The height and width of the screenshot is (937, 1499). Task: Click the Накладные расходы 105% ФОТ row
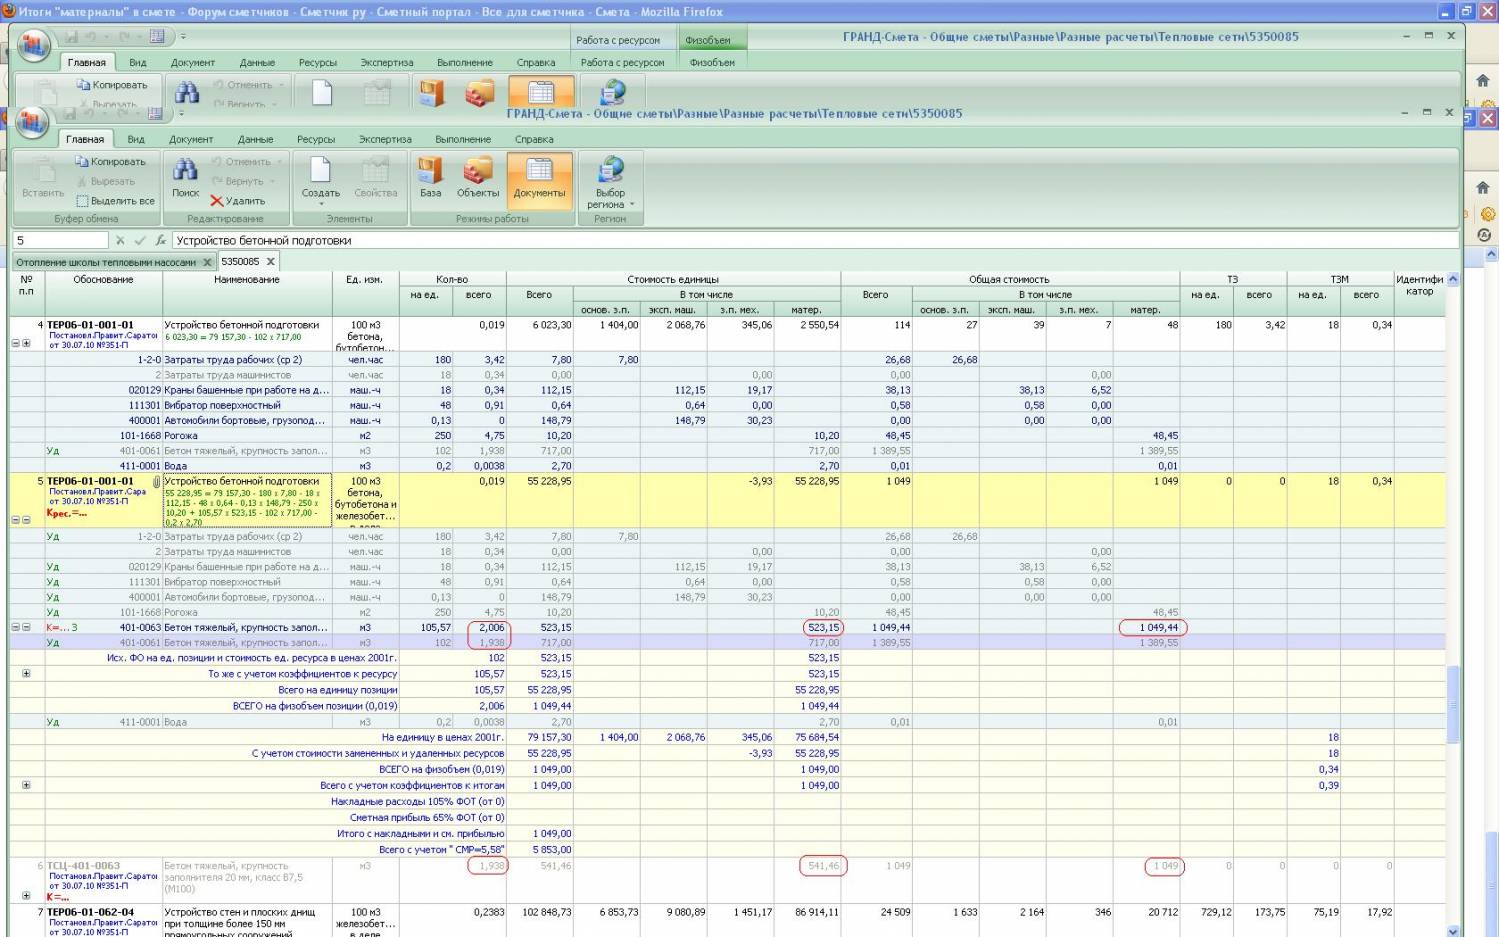coord(418,802)
